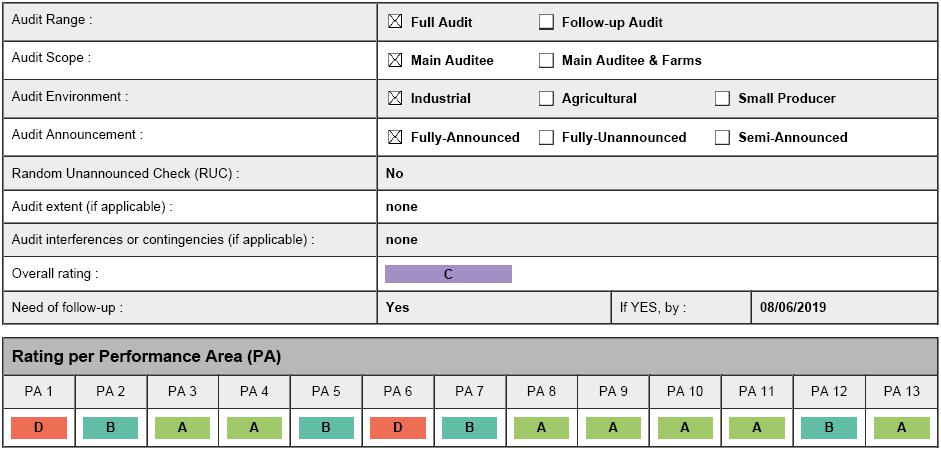The width and height of the screenshot is (941, 452).
Task: Toggle the Main Auditee checkbox
Action: click(395, 60)
